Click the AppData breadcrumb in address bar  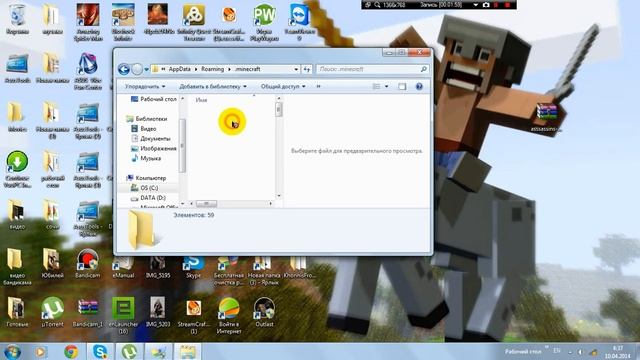pyautogui.click(x=180, y=69)
